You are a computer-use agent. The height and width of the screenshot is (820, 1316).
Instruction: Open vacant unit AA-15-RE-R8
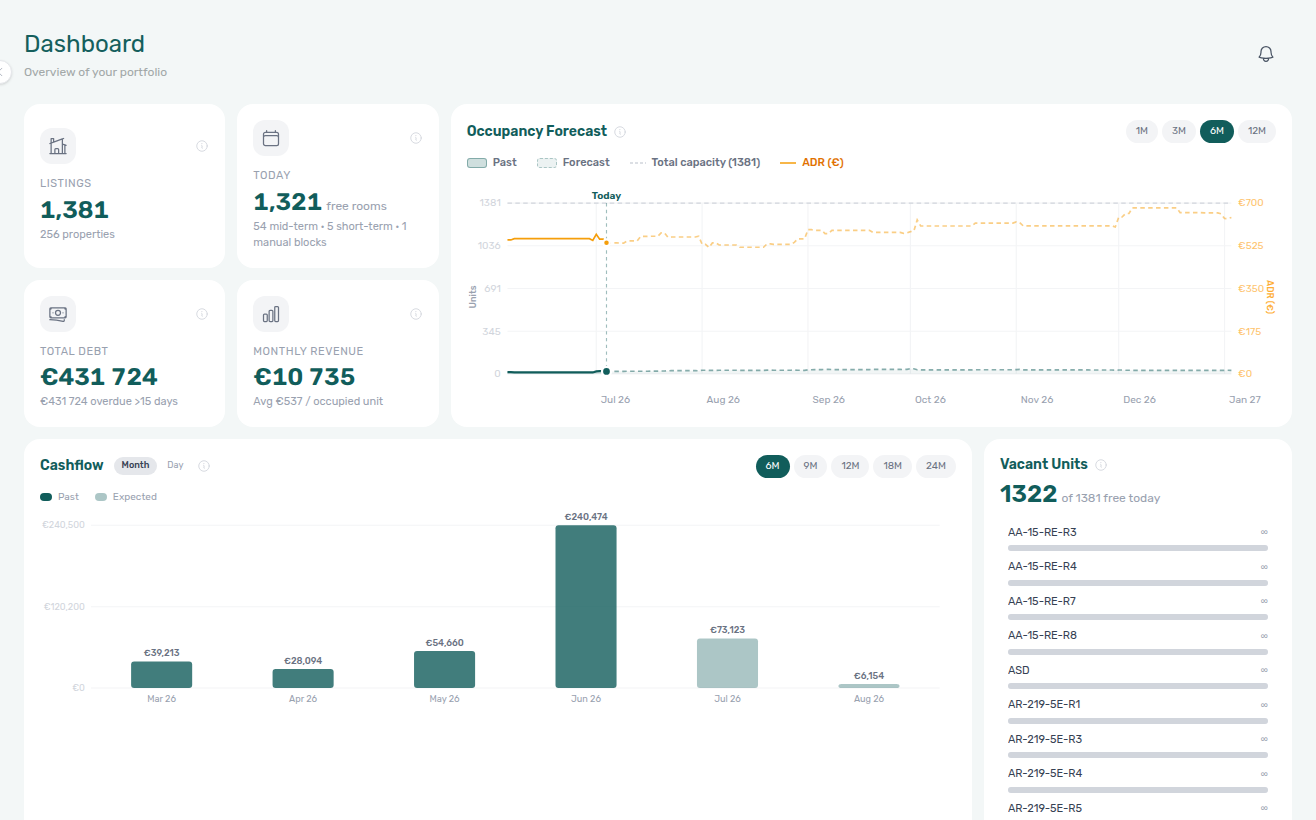coord(1138,642)
